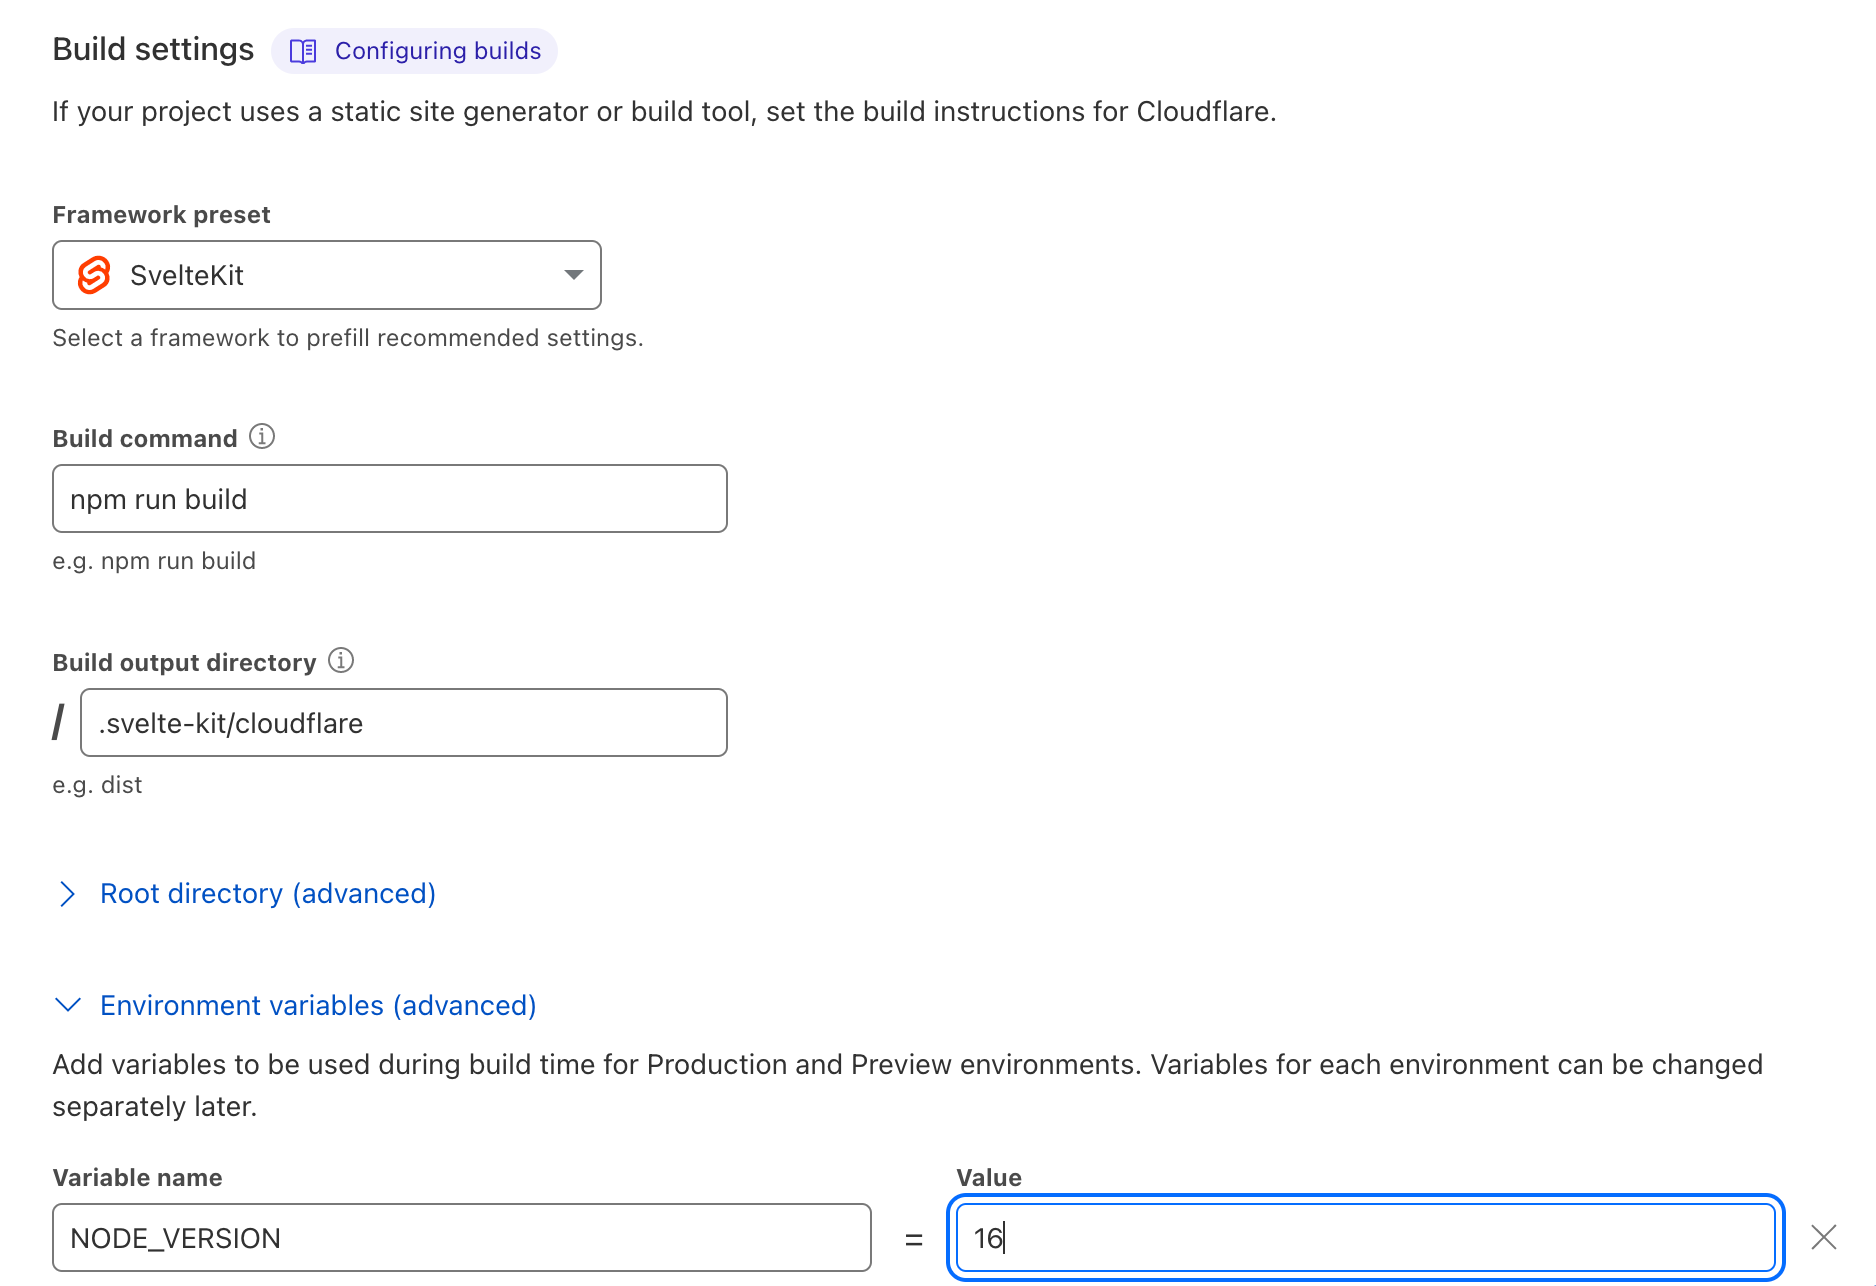
Task: Click the .svelte-kit/cloudflare output directory field
Action: [403, 722]
